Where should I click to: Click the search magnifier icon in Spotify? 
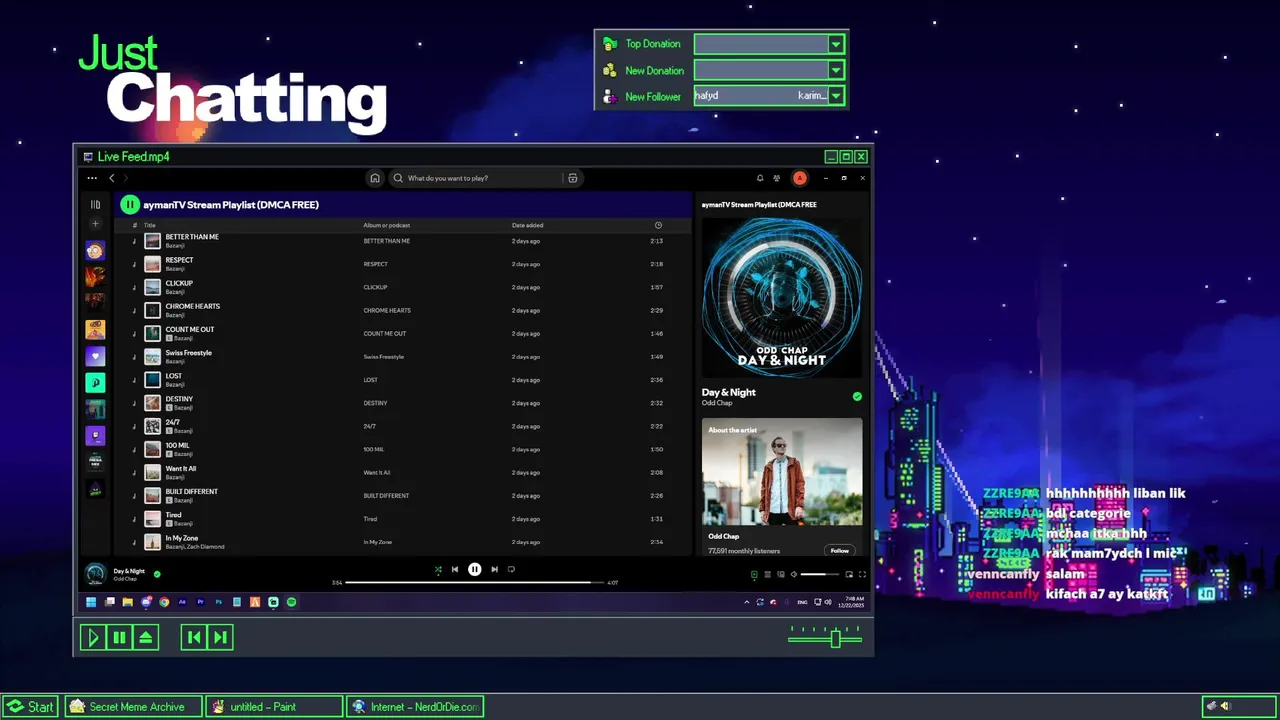click(398, 178)
